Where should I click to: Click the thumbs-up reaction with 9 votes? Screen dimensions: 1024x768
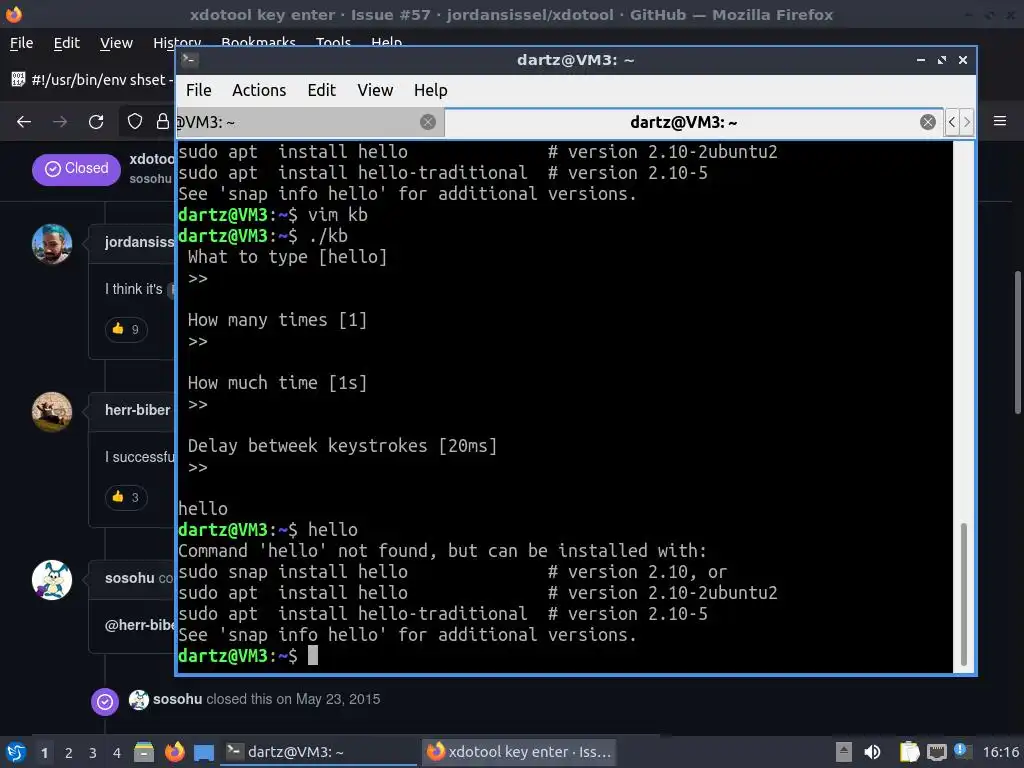click(125, 329)
